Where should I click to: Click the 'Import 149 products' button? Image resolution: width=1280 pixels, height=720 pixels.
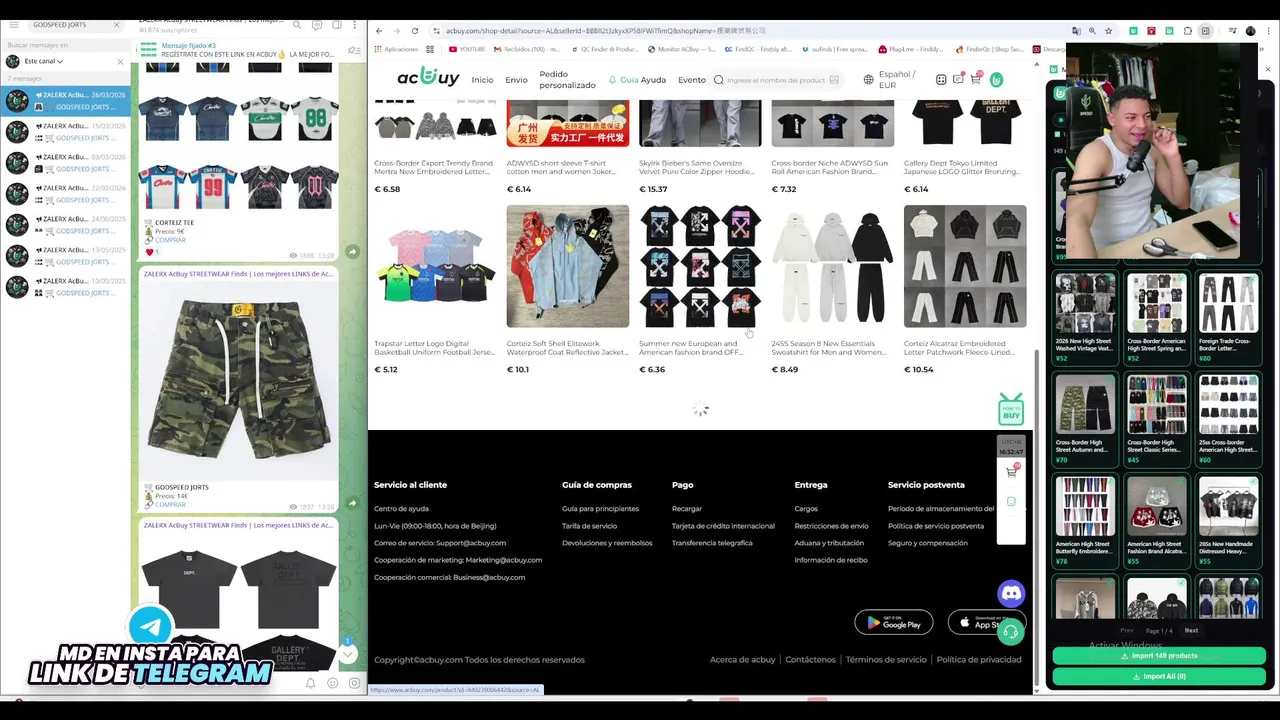[1159, 656]
